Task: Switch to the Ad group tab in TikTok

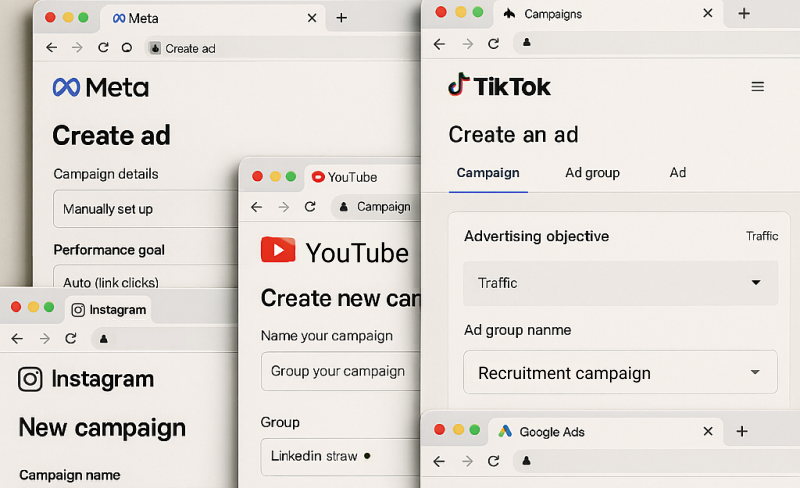Action: coord(592,173)
